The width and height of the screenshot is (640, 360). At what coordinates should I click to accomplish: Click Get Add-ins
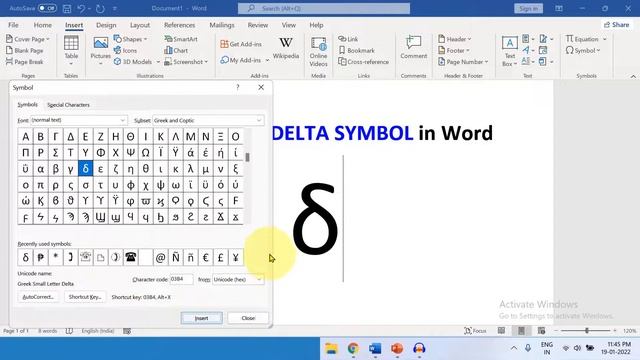coord(241,44)
